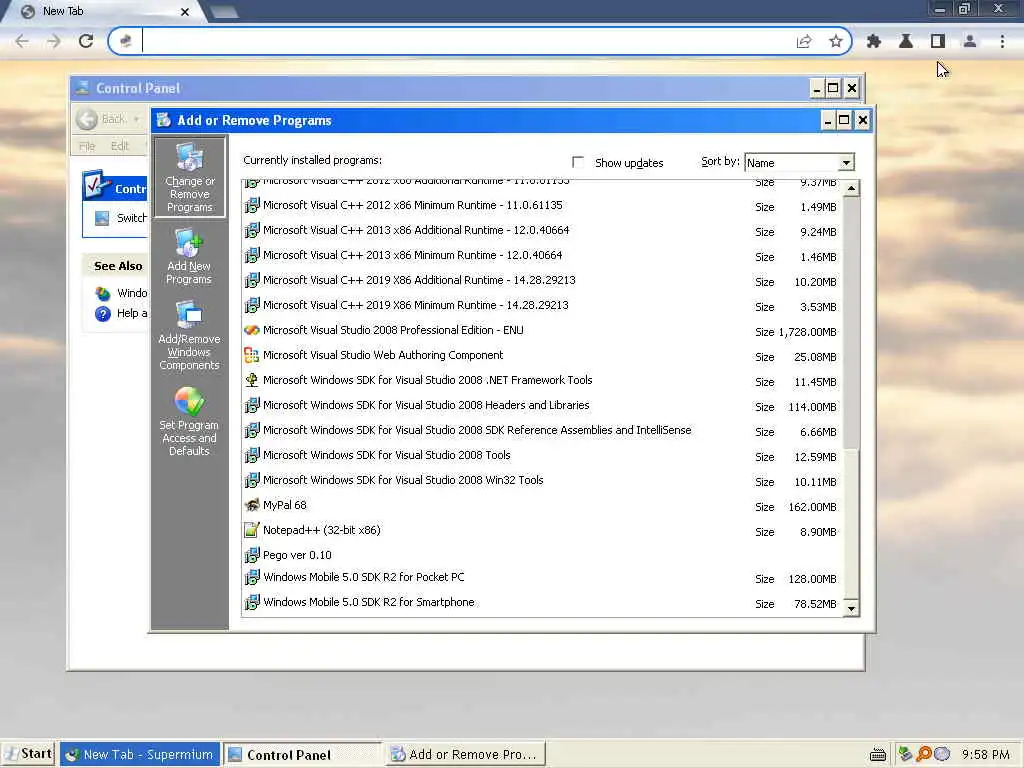Image resolution: width=1024 pixels, height=768 pixels.
Task: Click the browser forward arrow
Action: point(54,41)
